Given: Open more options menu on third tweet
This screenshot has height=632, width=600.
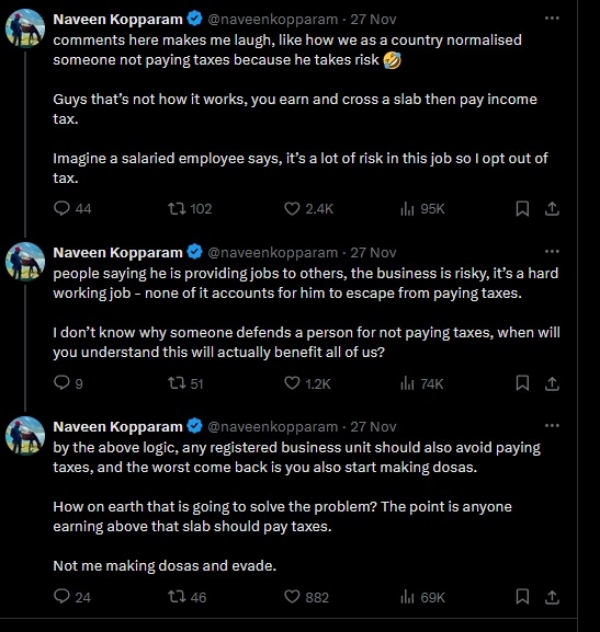Looking at the screenshot, I should click(551, 426).
